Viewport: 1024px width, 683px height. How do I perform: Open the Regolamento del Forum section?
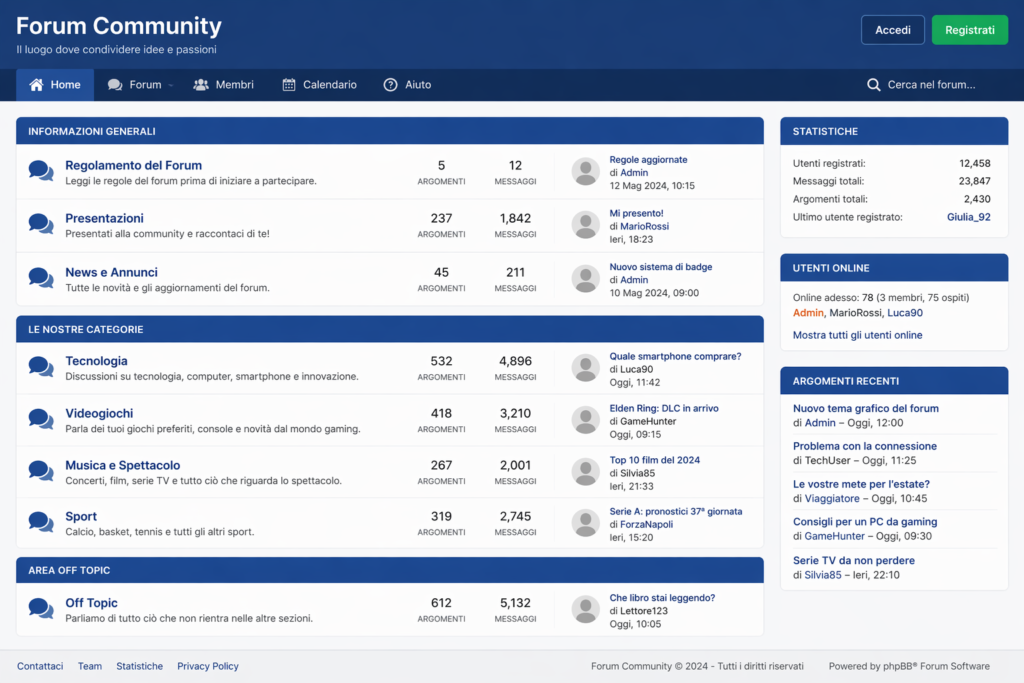[x=133, y=165]
